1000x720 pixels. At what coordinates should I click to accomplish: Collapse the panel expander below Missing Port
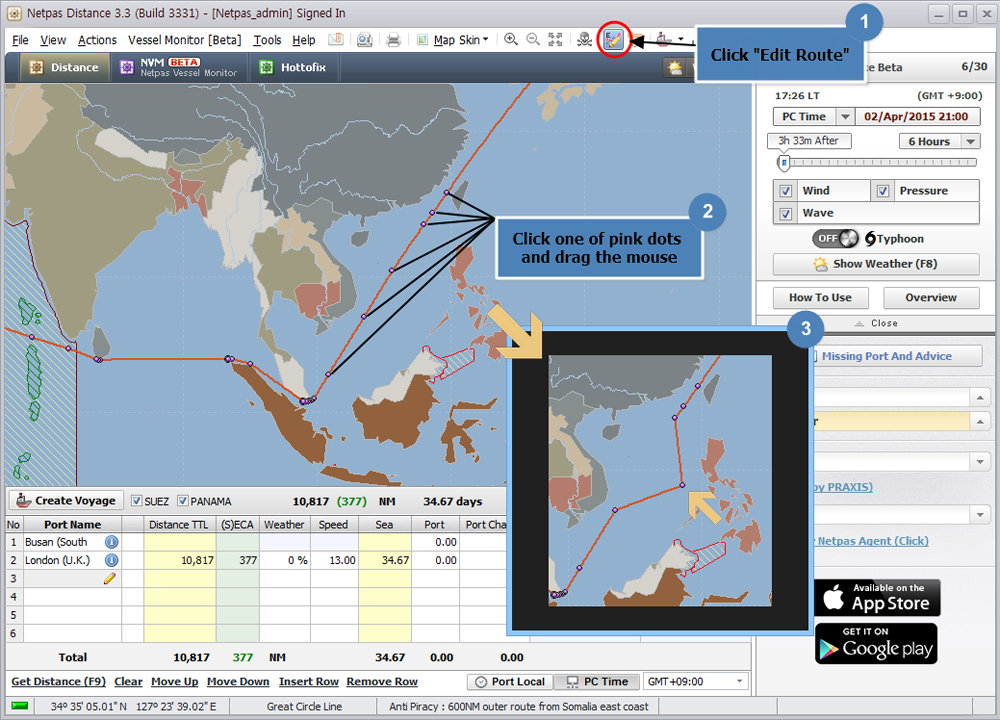coord(980,398)
